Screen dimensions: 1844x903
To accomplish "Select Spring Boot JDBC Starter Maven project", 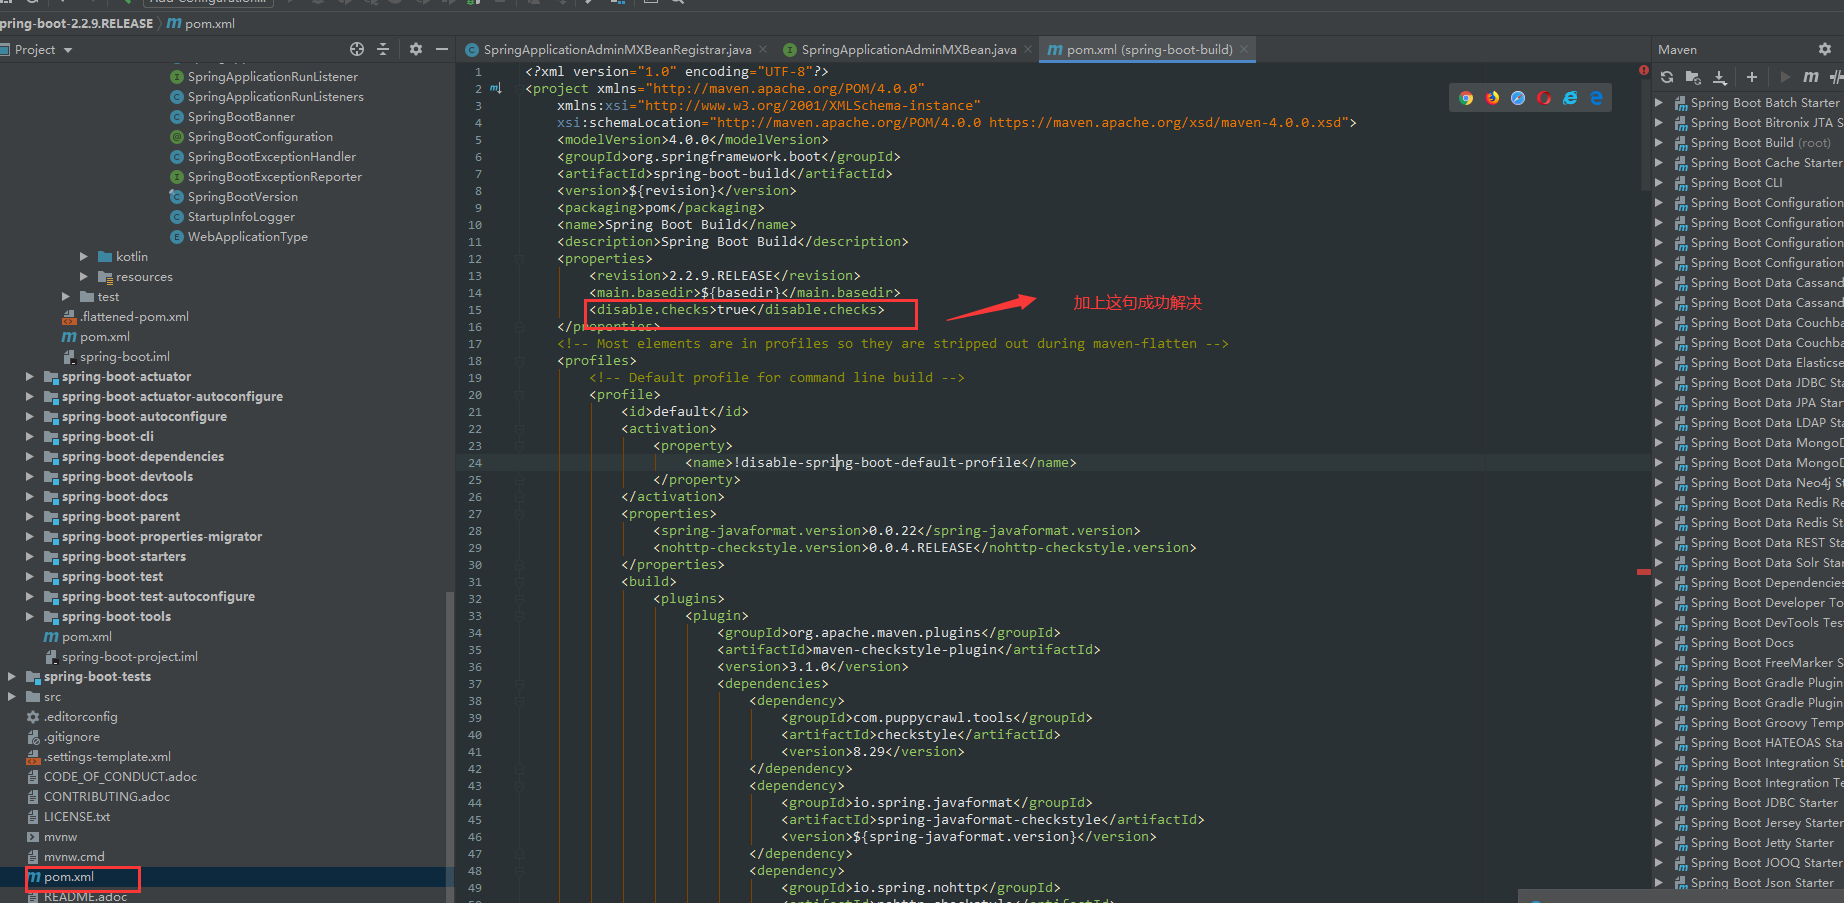I will 1764,802.
